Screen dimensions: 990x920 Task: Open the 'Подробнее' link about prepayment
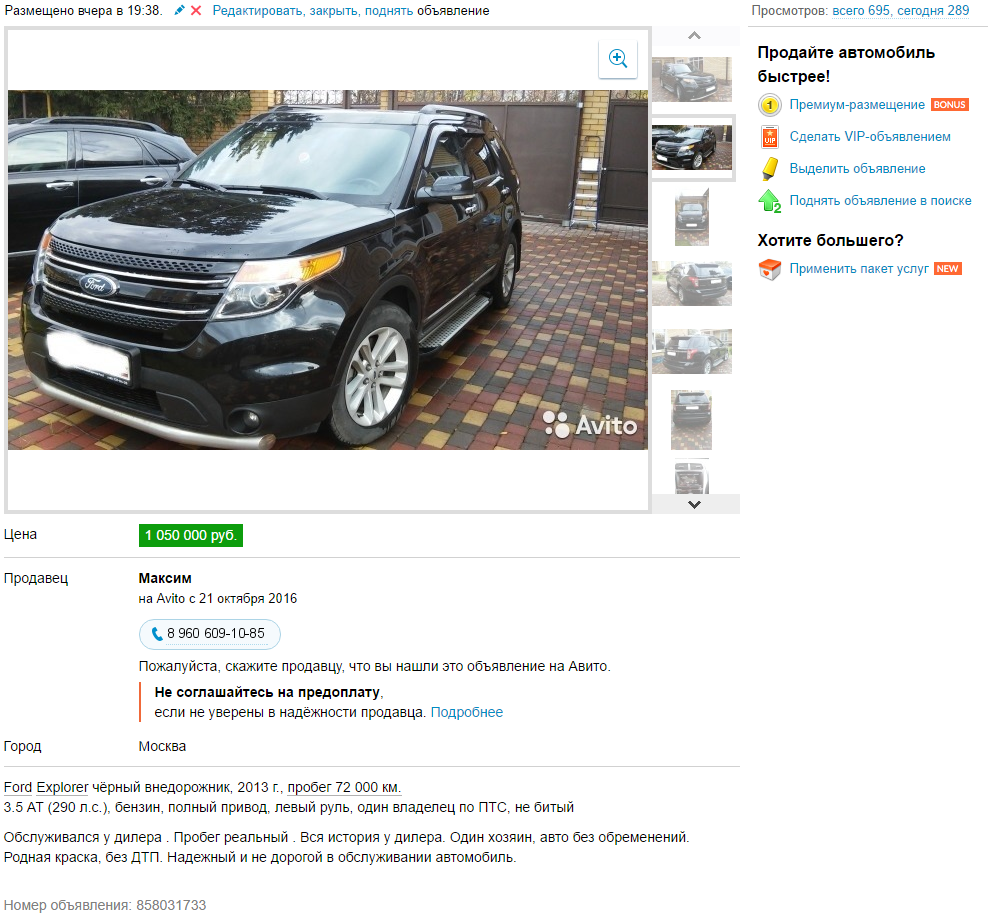(x=467, y=712)
